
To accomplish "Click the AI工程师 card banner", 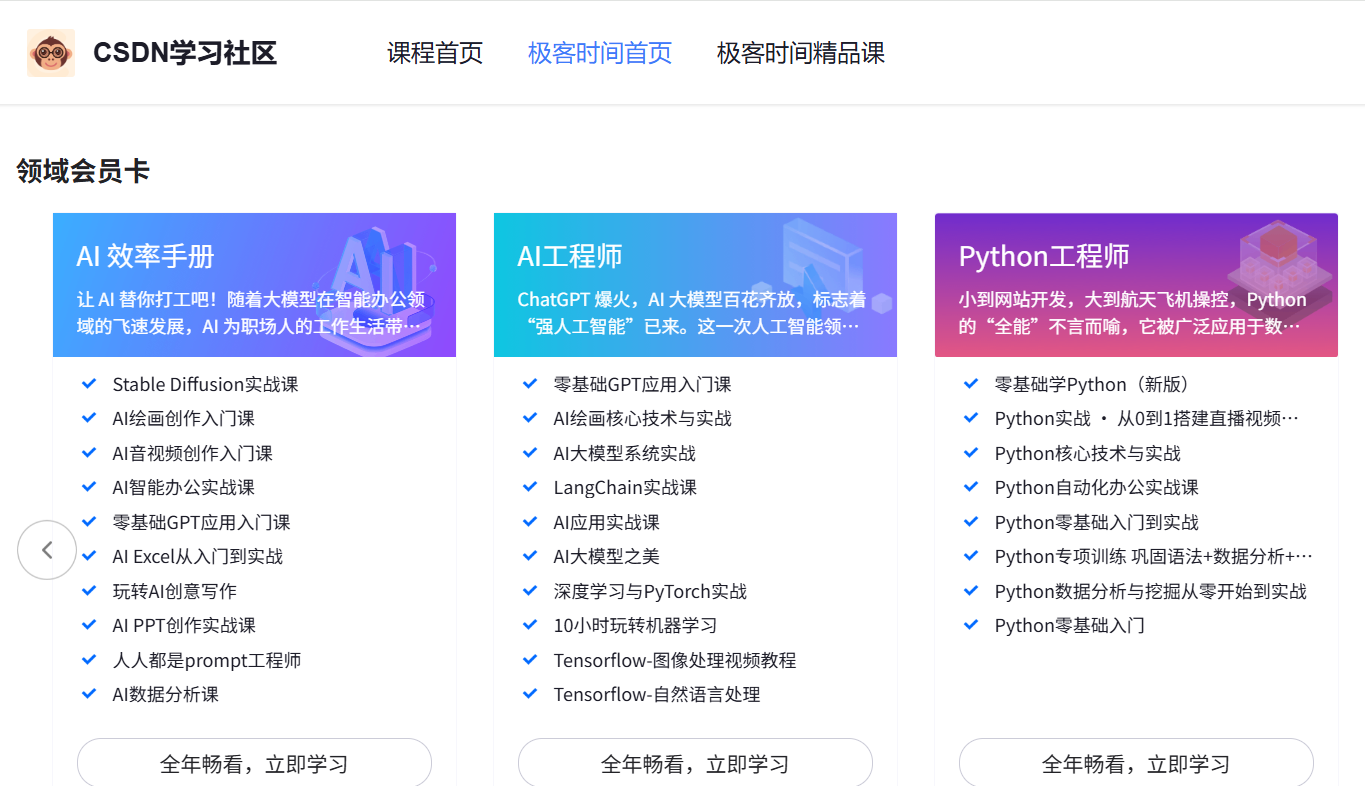I will pyautogui.click(x=695, y=285).
